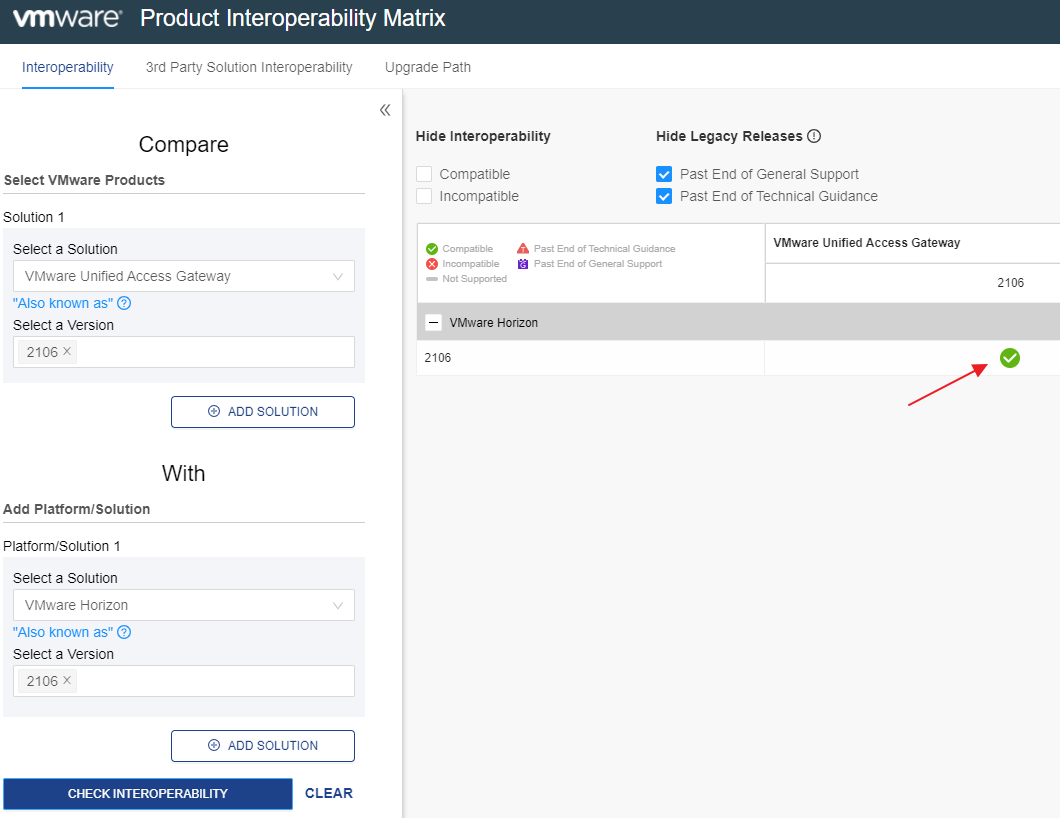Open the VMware Unified Access Gateway solution dropdown

point(184,276)
